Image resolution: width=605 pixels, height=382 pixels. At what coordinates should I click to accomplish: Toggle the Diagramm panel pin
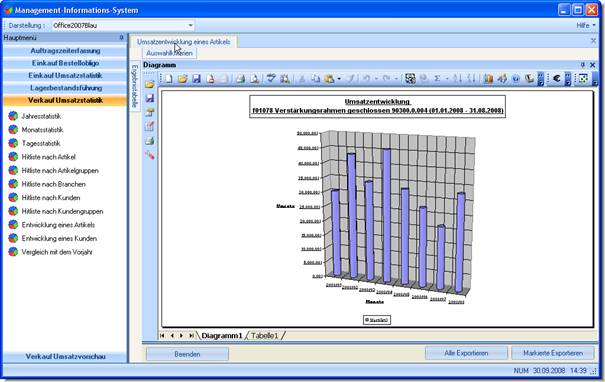pos(583,65)
